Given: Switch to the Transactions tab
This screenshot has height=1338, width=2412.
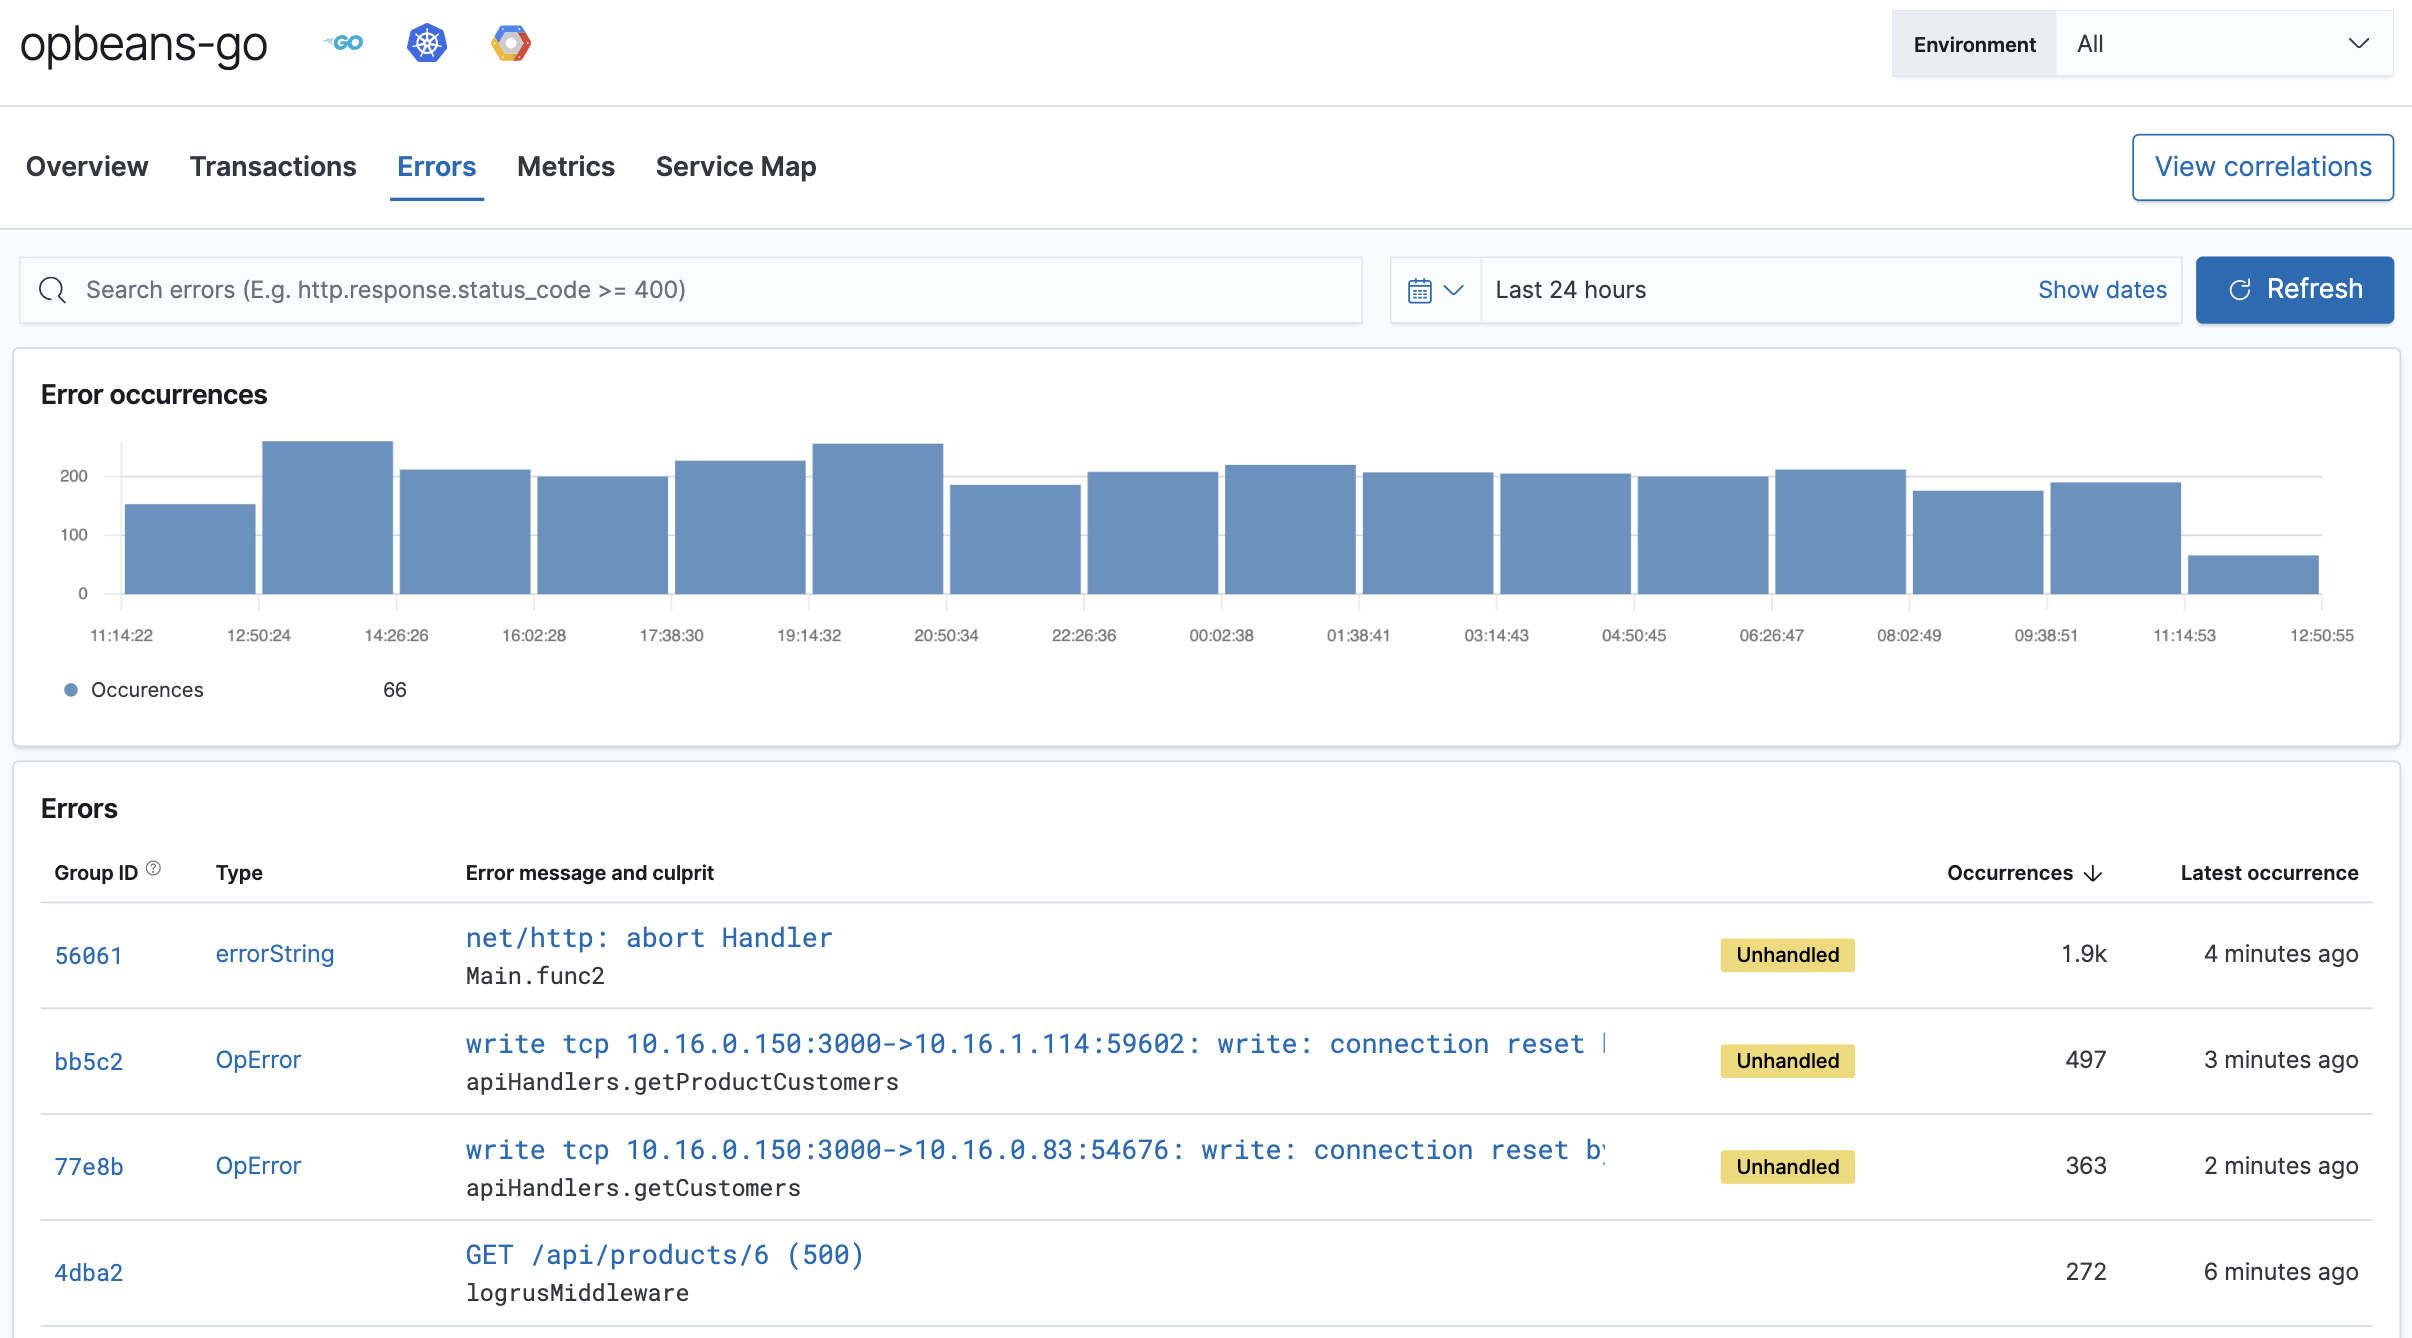Looking at the screenshot, I should [x=274, y=166].
